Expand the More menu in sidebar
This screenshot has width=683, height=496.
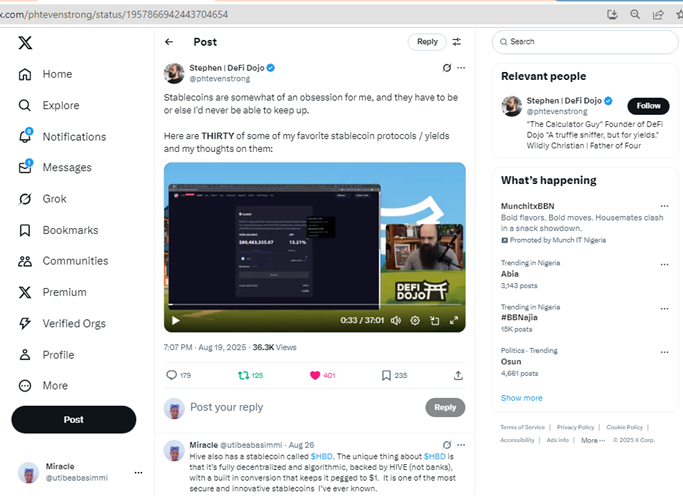pyautogui.click(x=43, y=386)
